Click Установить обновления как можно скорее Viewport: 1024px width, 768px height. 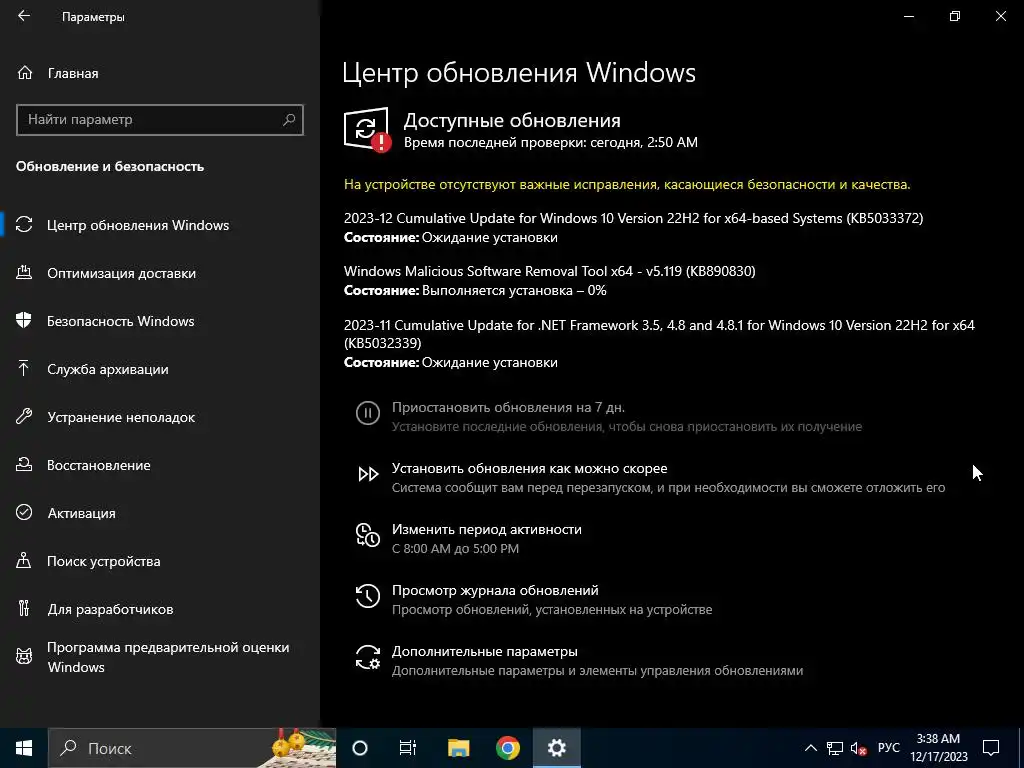[530, 468]
